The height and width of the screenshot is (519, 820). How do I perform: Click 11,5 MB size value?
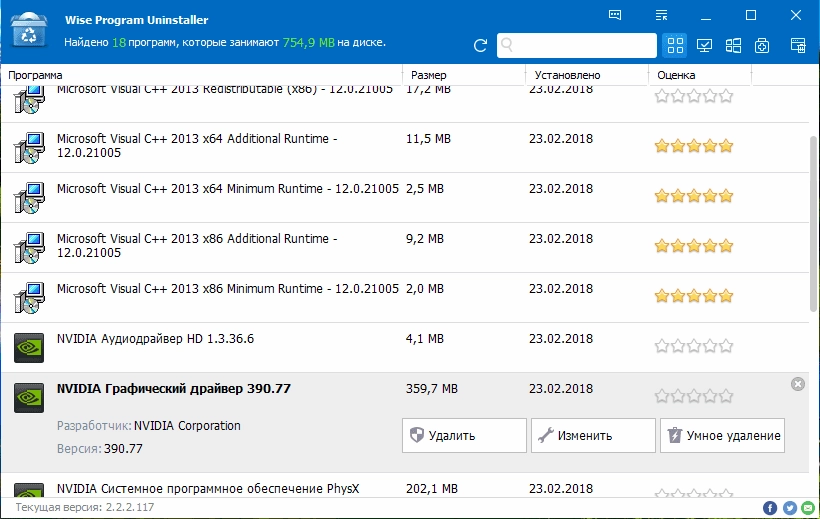pyautogui.click(x=428, y=139)
